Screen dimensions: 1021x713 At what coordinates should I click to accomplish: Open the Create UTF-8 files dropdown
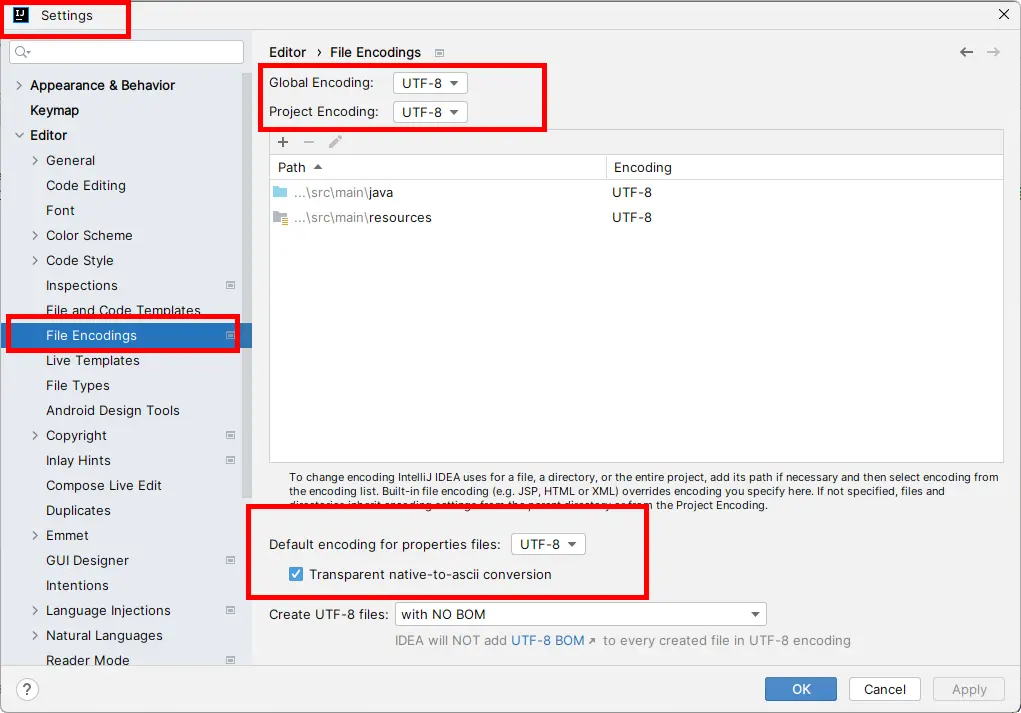tap(581, 614)
